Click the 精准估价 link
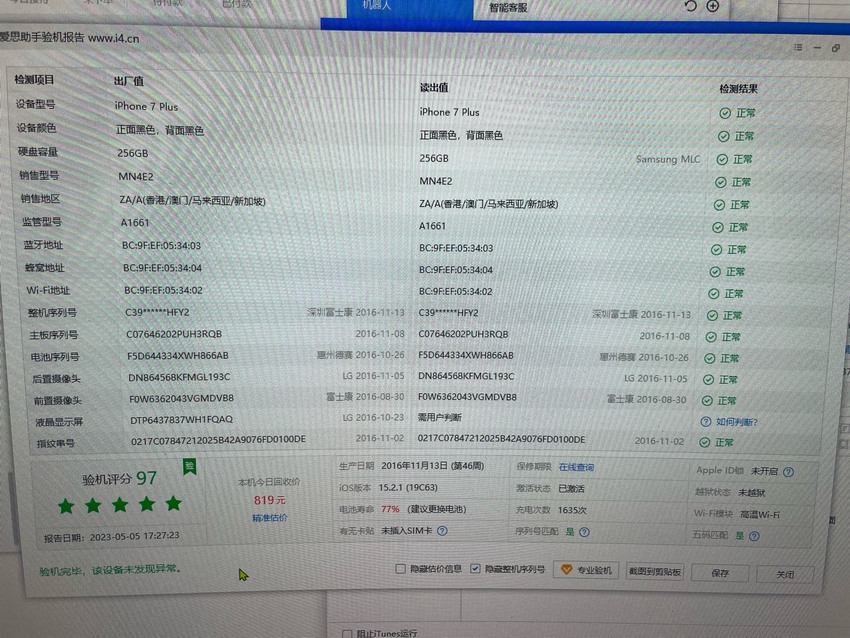The width and height of the screenshot is (850, 638). click(x=270, y=518)
